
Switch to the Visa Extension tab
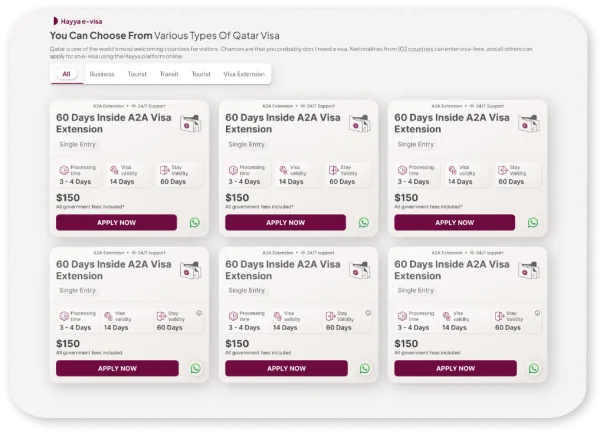(244, 74)
